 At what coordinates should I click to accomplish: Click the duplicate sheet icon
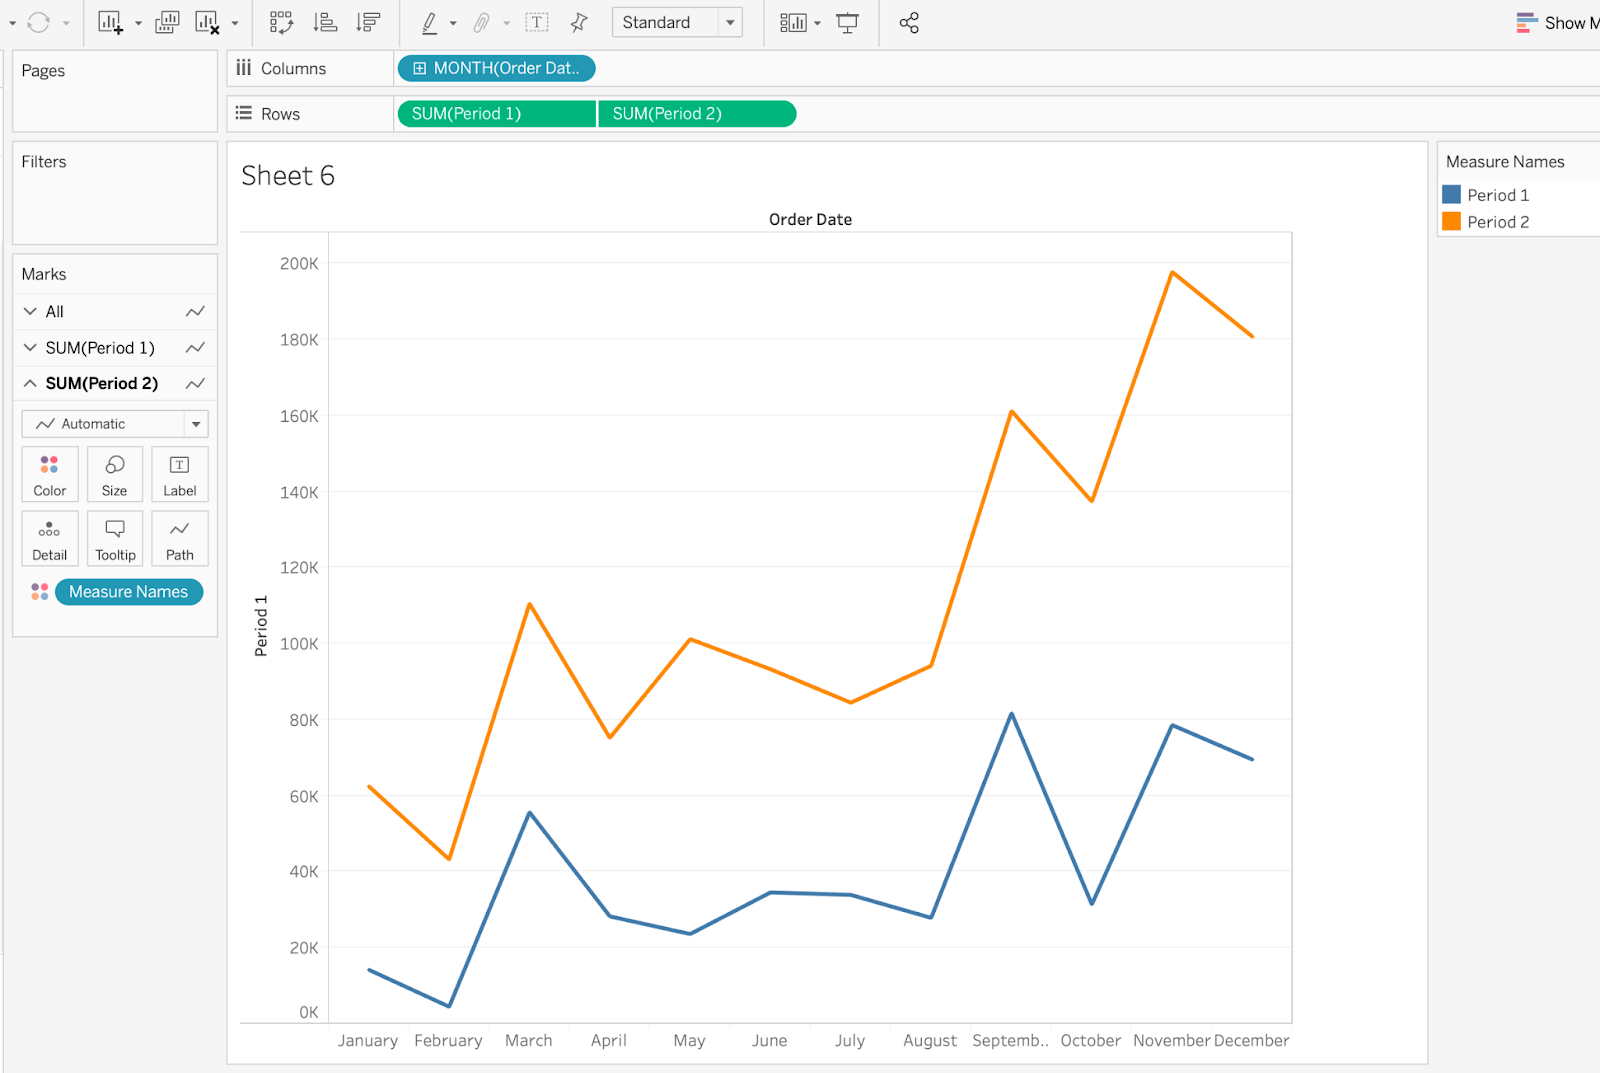167,22
